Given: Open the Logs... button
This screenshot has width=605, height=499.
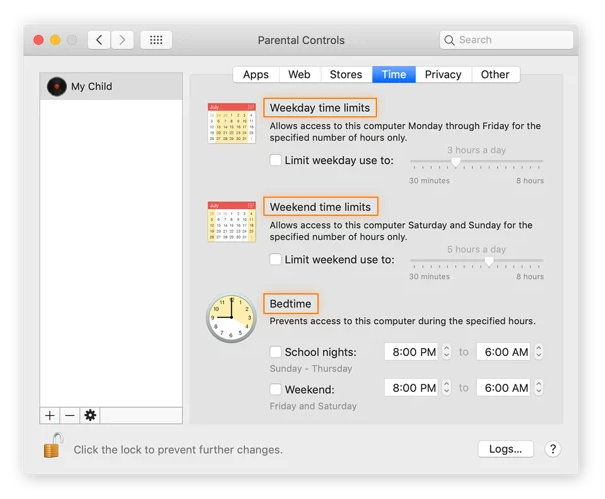Looking at the screenshot, I should (x=505, y=450).
